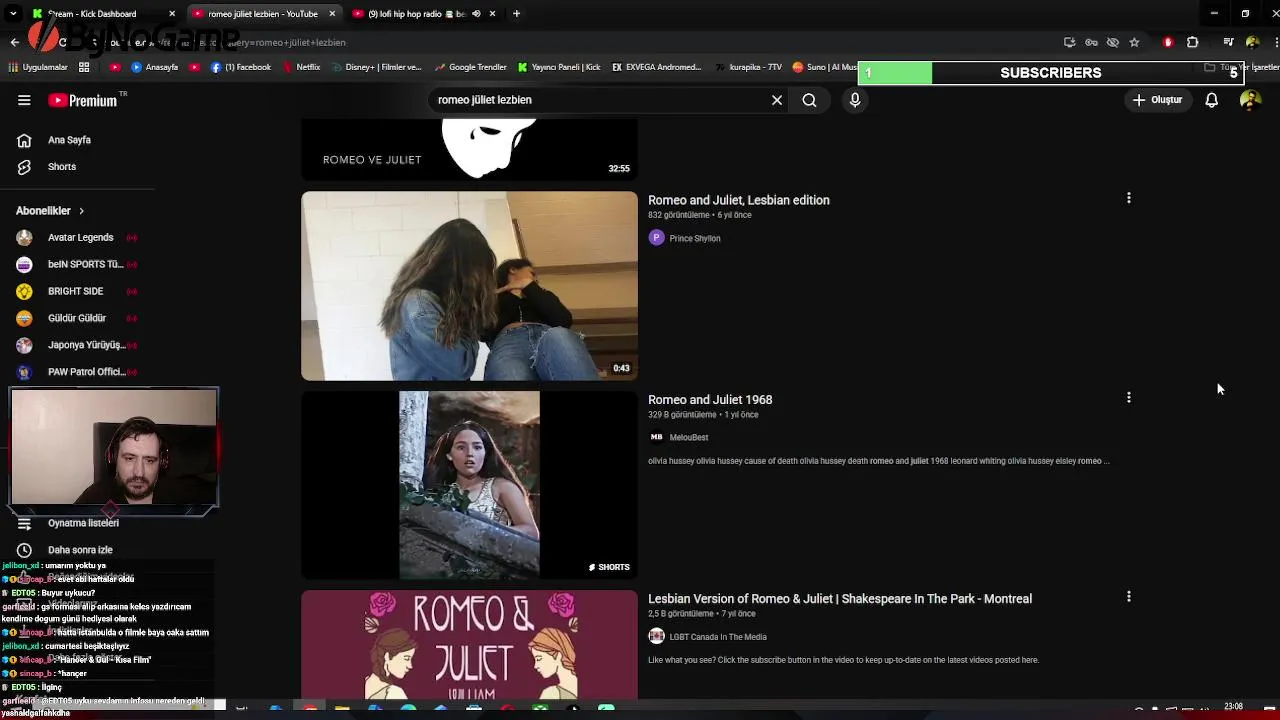Open Uygulamalar bookmark
The height and width of the screenshot is (720, 1280).
click(38, 67)
